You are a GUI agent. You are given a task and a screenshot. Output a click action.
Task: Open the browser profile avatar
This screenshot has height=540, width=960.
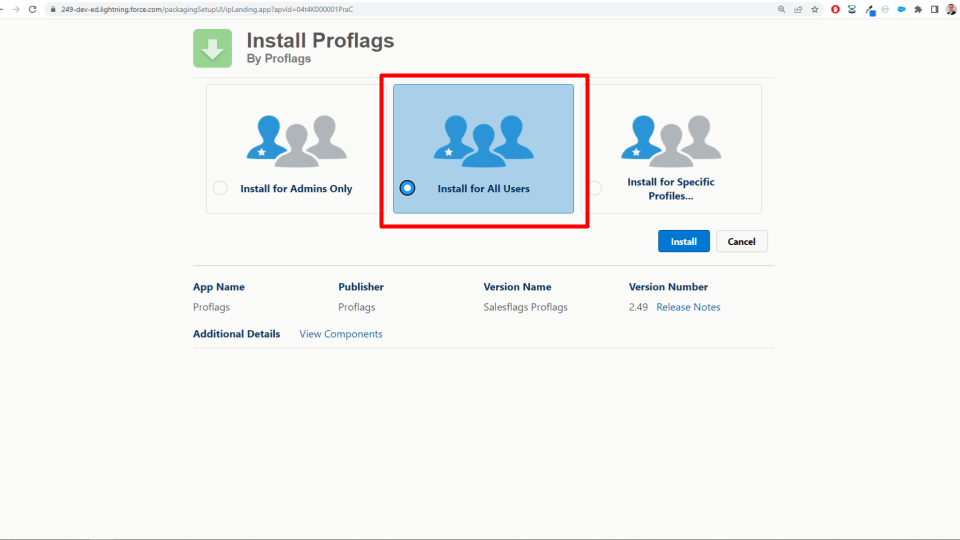(951, 9)
